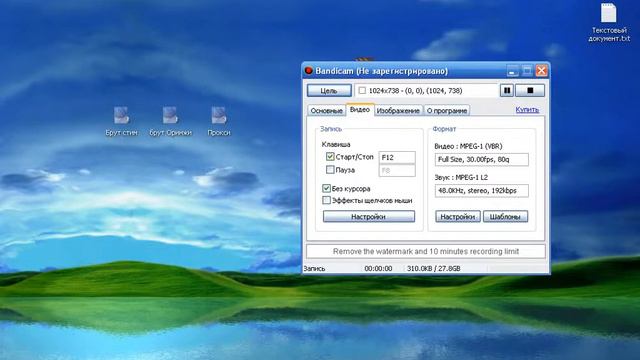Open the Брут Ориджи desktop shortcut
The height and width of the screenshot is (360, 640).
(x=170, y=121)
